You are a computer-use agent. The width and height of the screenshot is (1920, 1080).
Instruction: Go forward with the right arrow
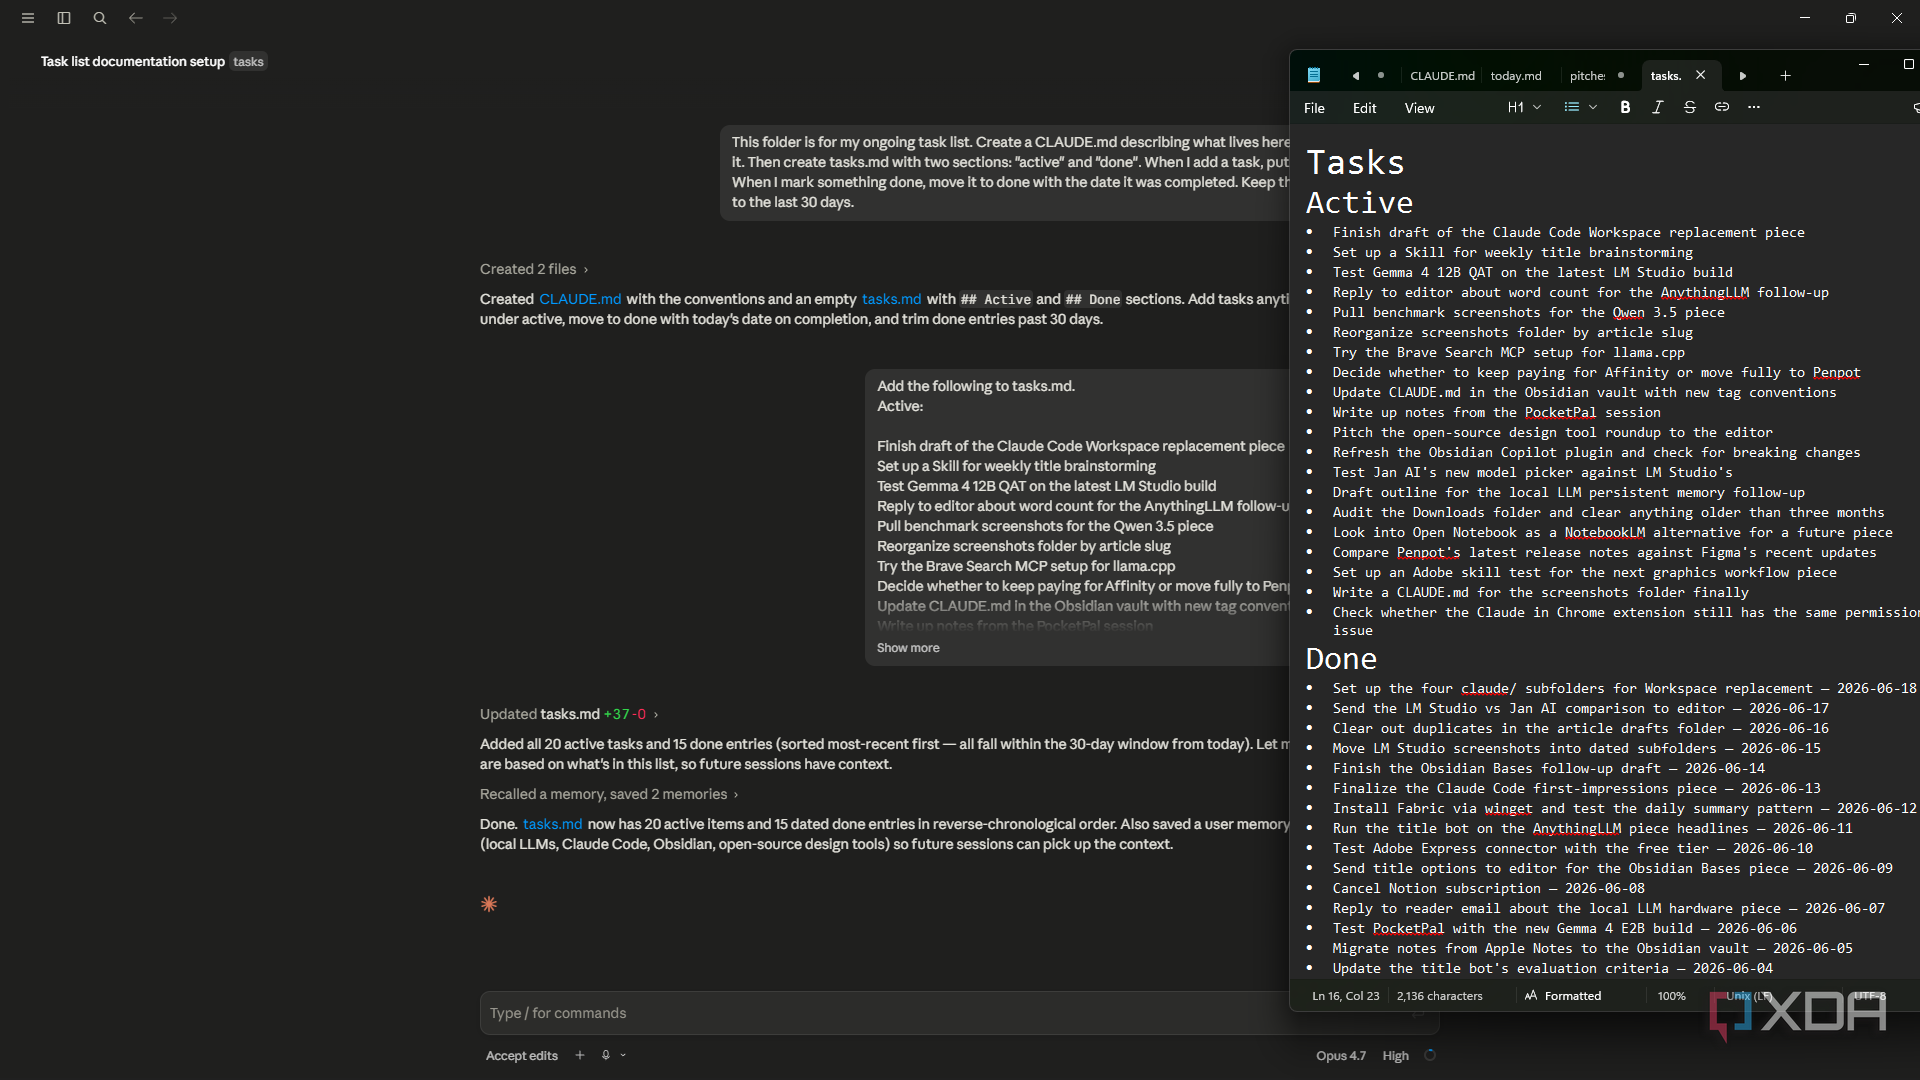point(171,18)
